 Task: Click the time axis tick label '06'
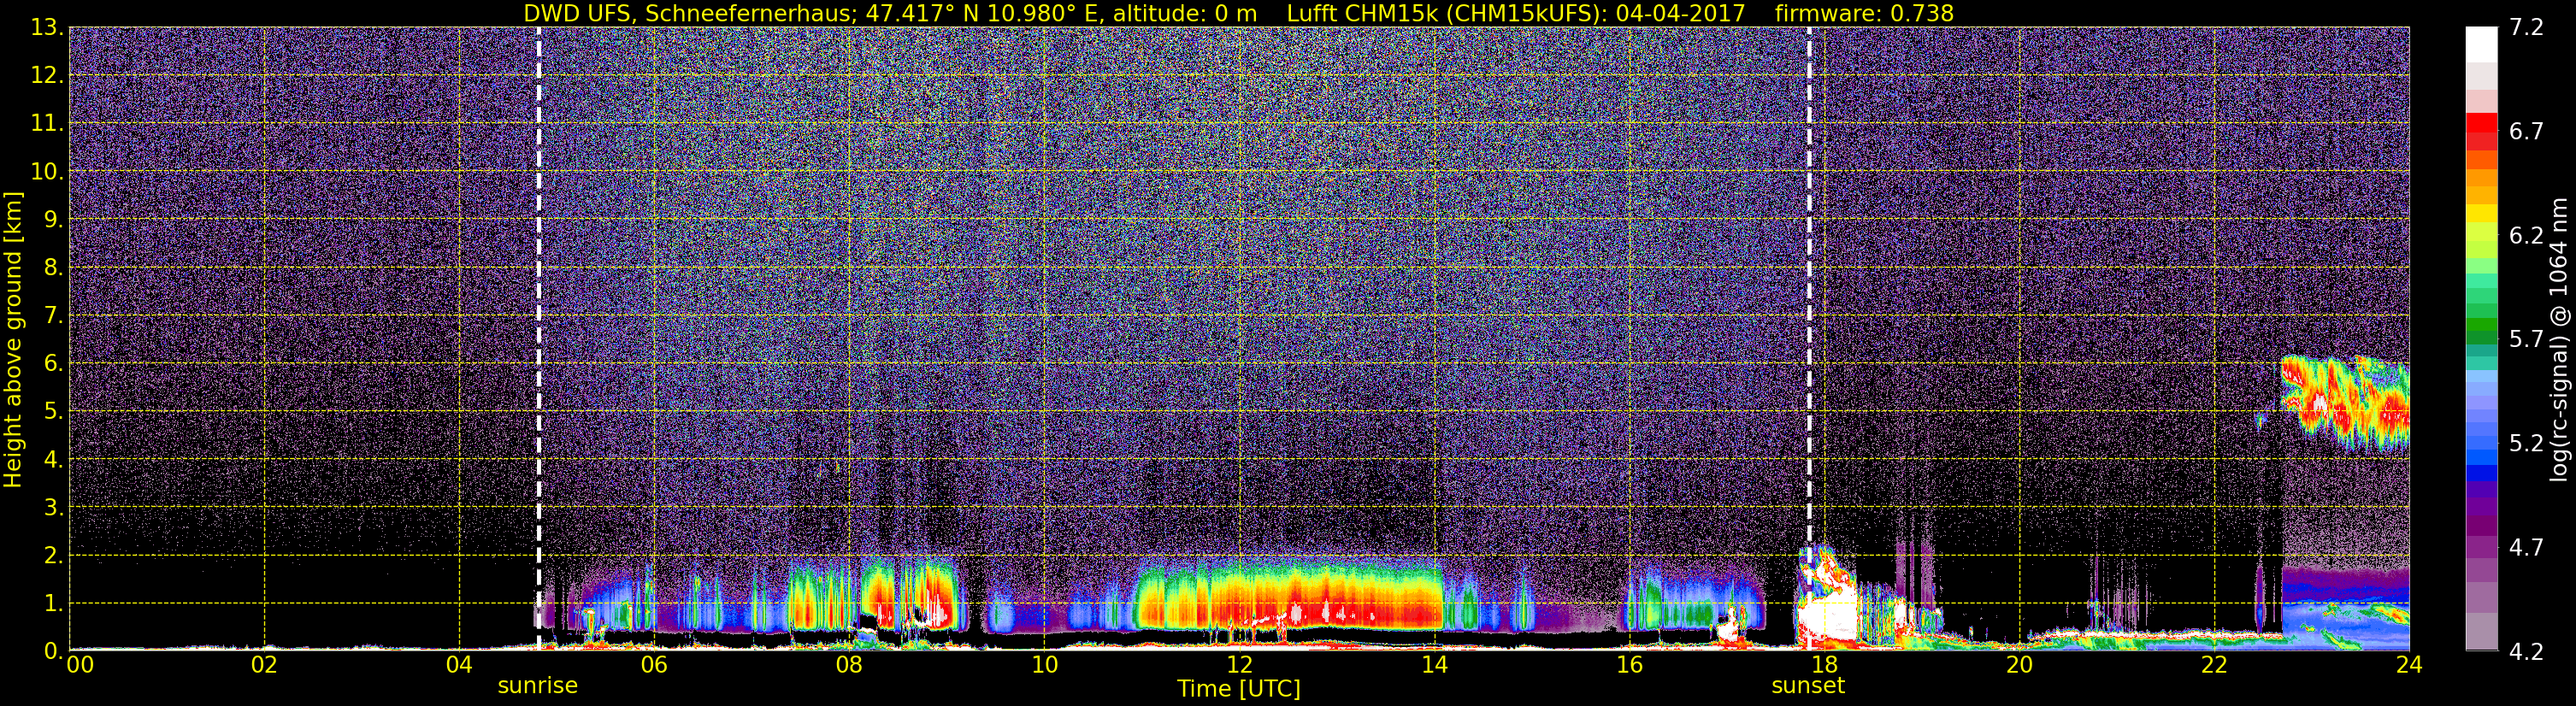point(654,665)
